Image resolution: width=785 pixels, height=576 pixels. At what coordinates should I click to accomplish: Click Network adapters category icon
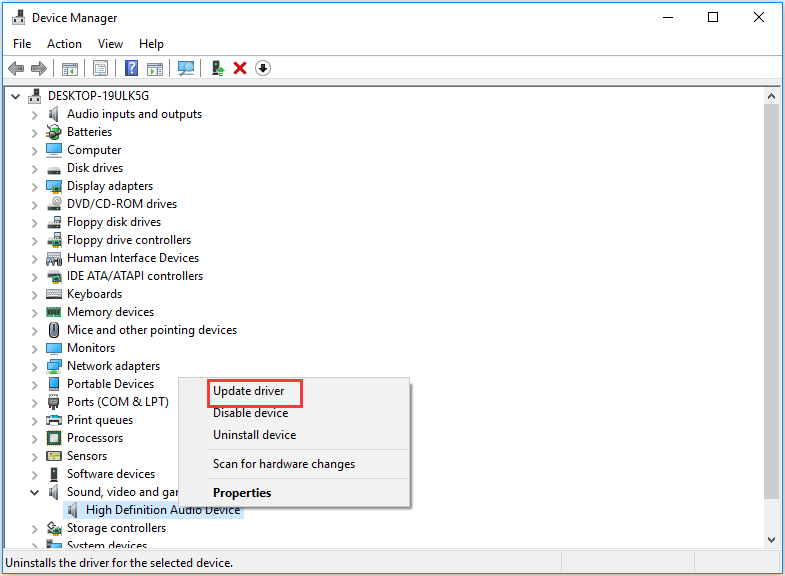54,366
